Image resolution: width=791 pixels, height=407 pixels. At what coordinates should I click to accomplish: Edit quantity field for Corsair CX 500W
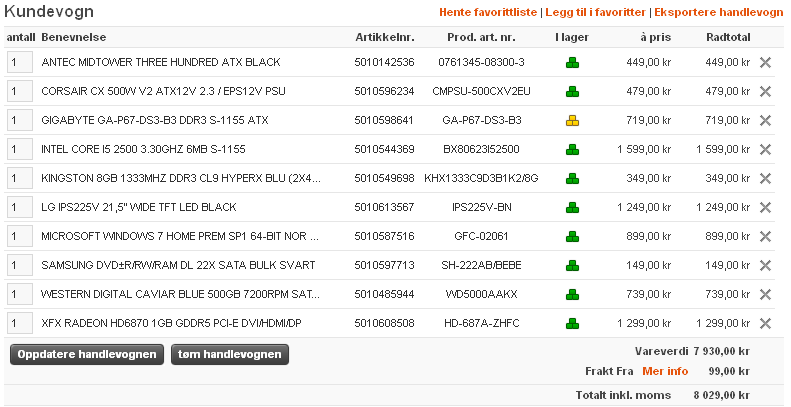pyautogui.click(x=20, y=91)
